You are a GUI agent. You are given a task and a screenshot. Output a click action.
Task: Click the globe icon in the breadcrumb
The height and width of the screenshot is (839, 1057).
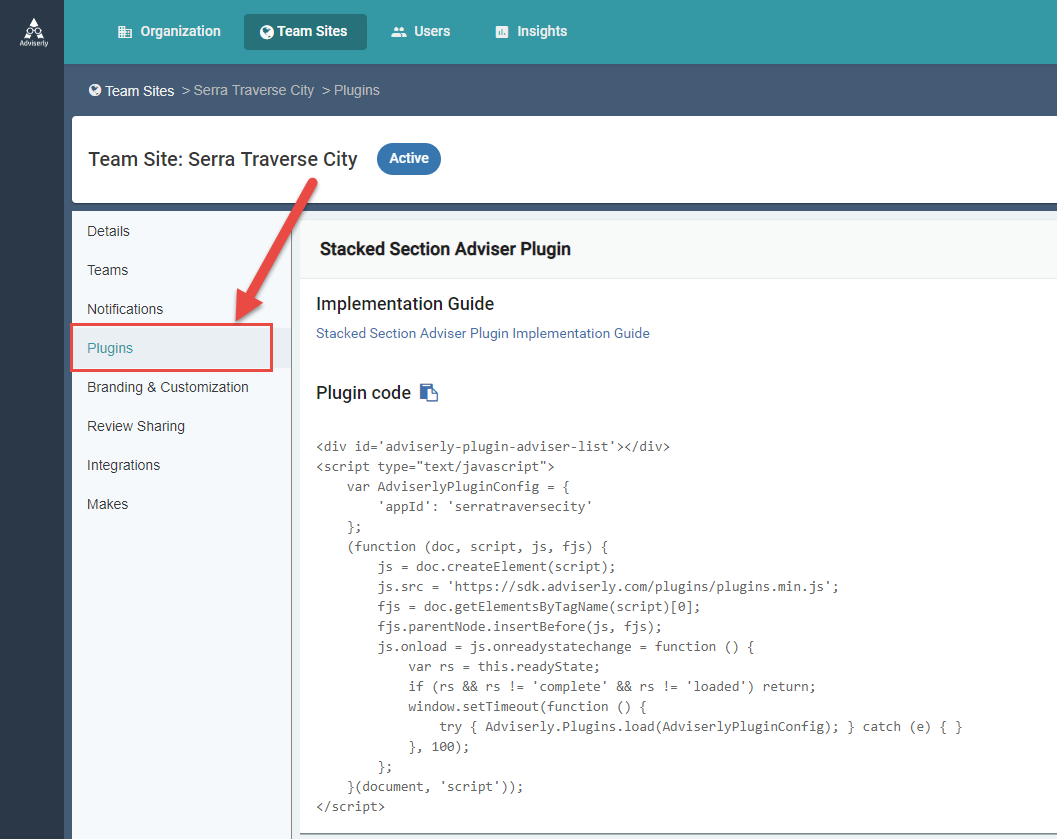point(95,90)
